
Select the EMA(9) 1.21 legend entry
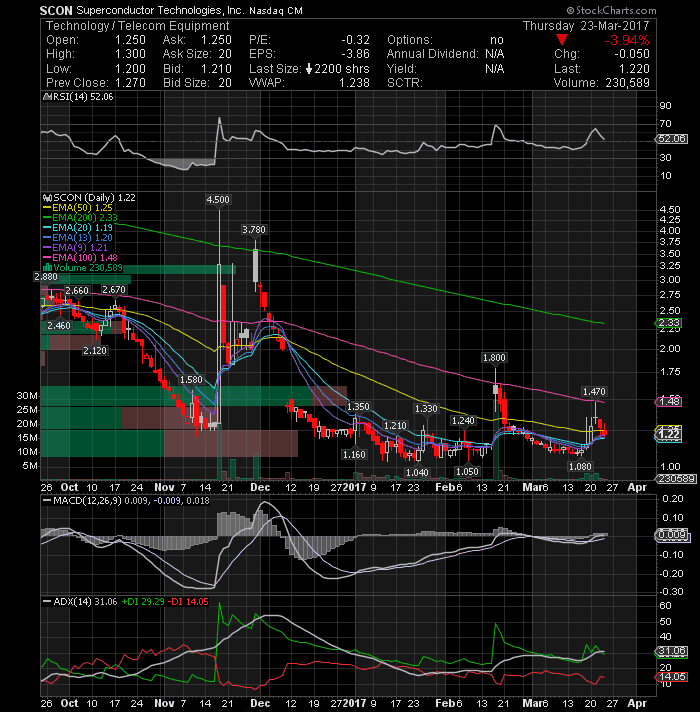pyautogui.click(x=80, y=247)
